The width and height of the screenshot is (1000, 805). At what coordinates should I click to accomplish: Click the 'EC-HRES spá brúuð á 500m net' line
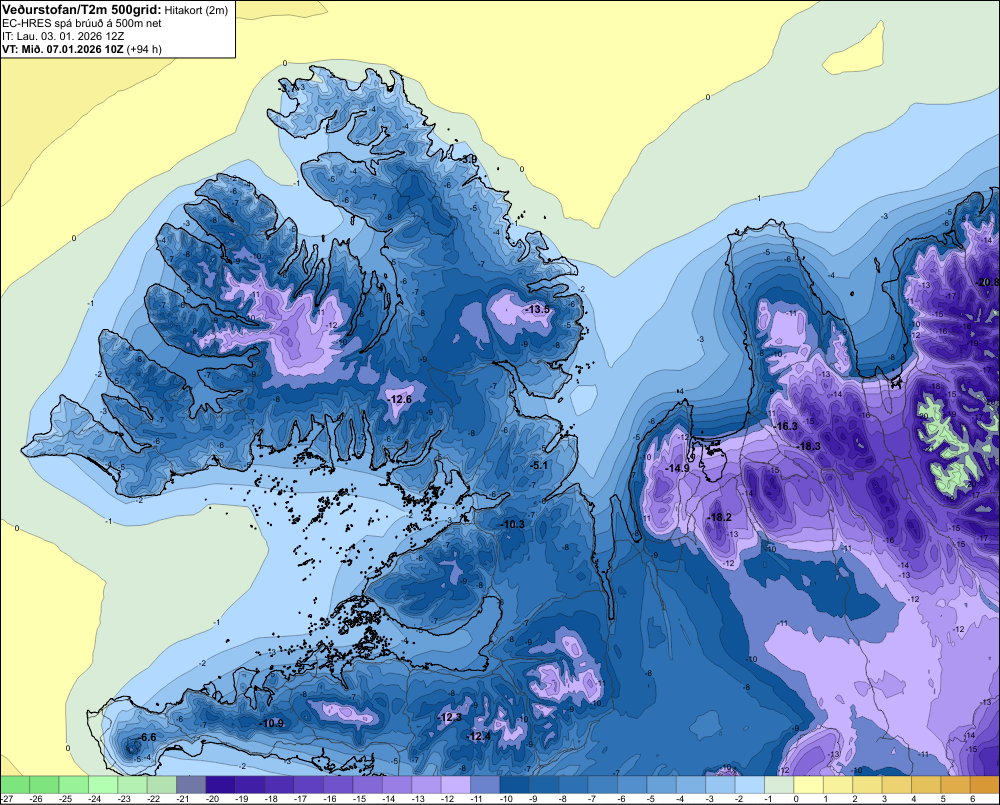(x=82, y=24)
